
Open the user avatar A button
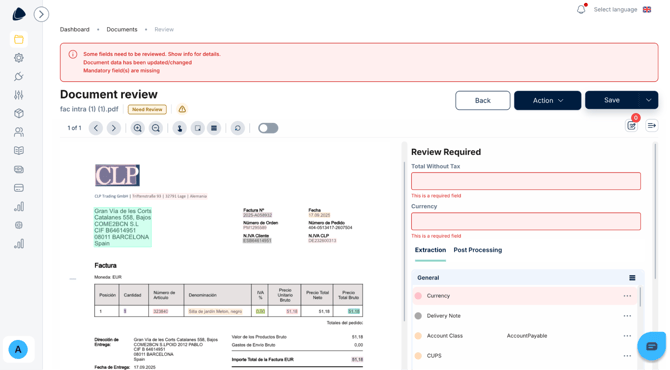(x=18, y=349)
